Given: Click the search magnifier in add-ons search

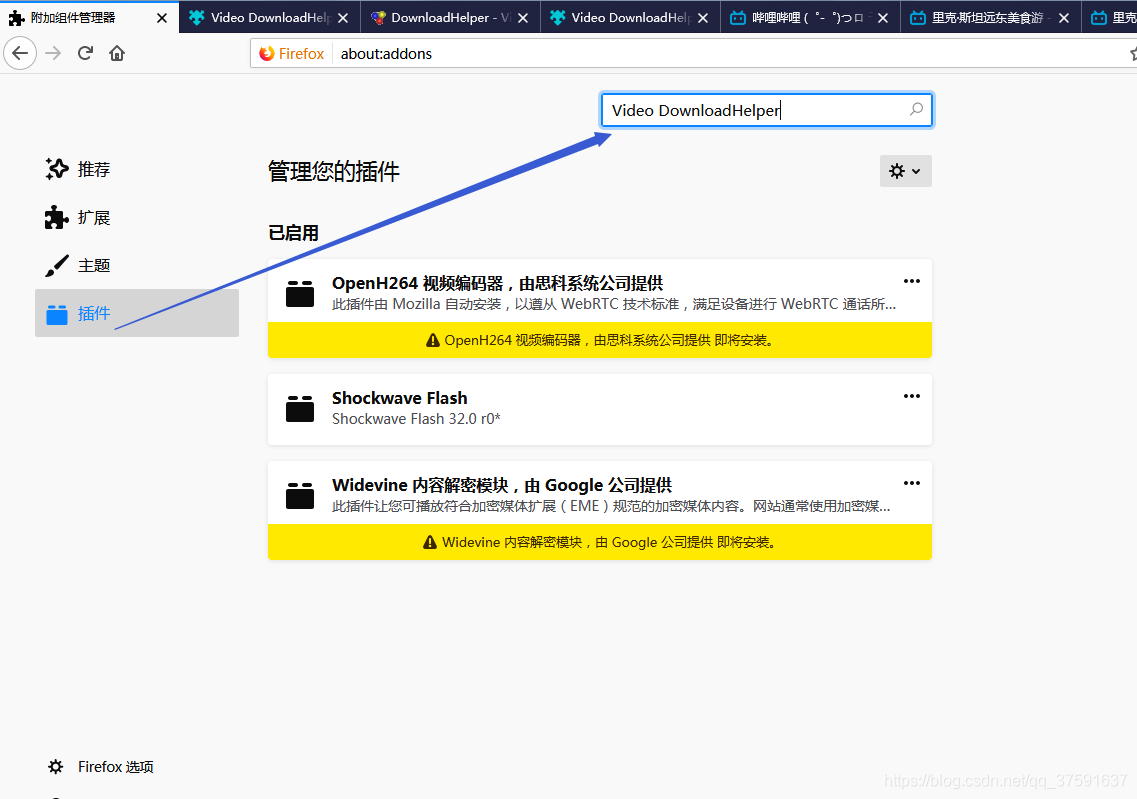Looking at the screenshot, I should pyautogui.click(x=917, y=109).
